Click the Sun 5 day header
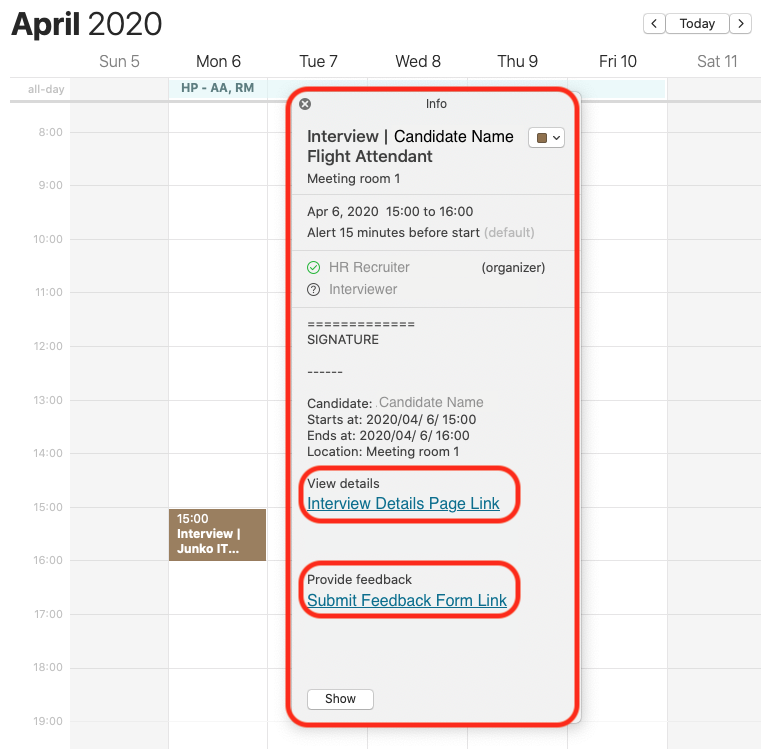761x749 pixels. point(119,61)
